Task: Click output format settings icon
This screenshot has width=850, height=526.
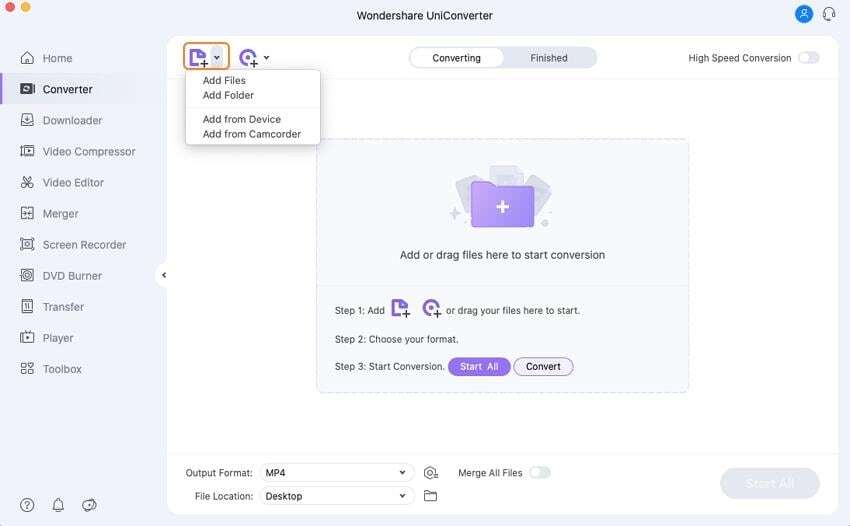Action: tap(431, 473)
